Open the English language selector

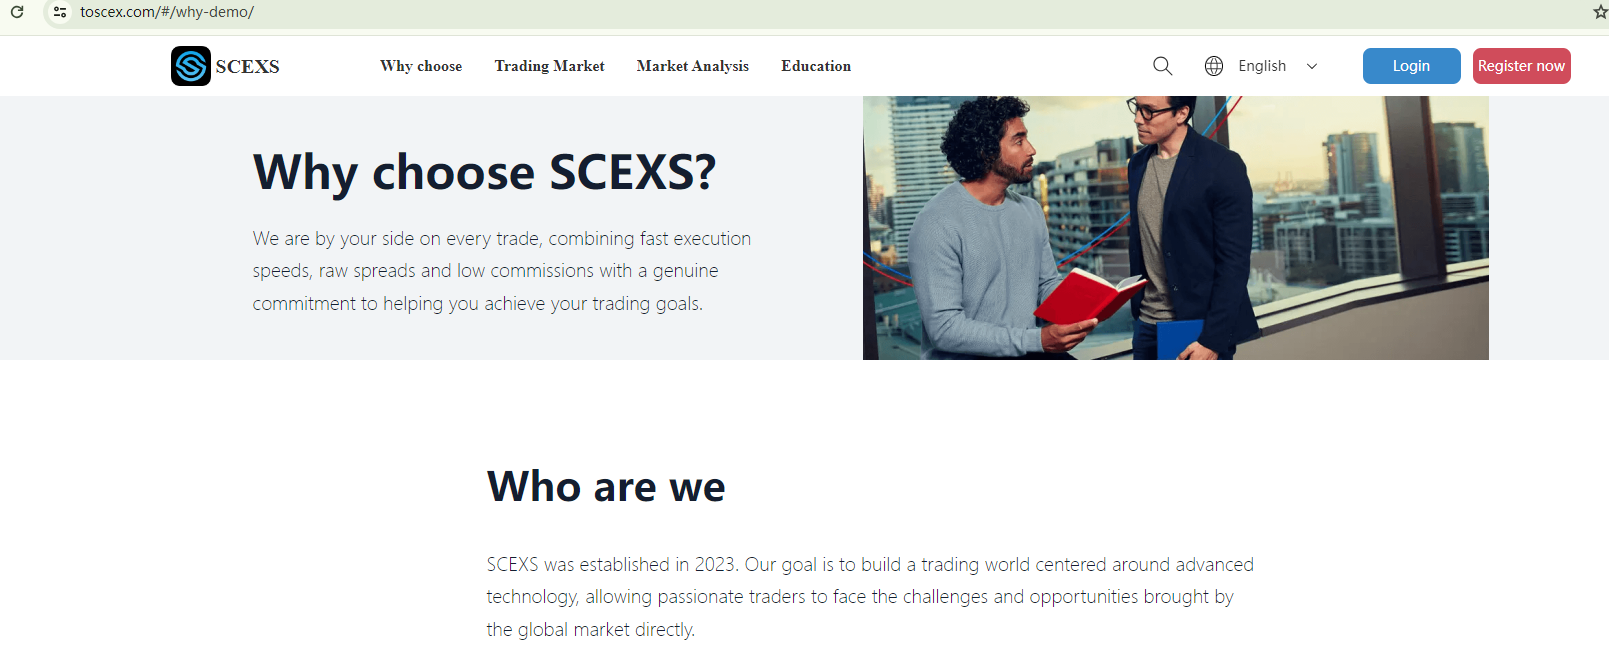1262,66
